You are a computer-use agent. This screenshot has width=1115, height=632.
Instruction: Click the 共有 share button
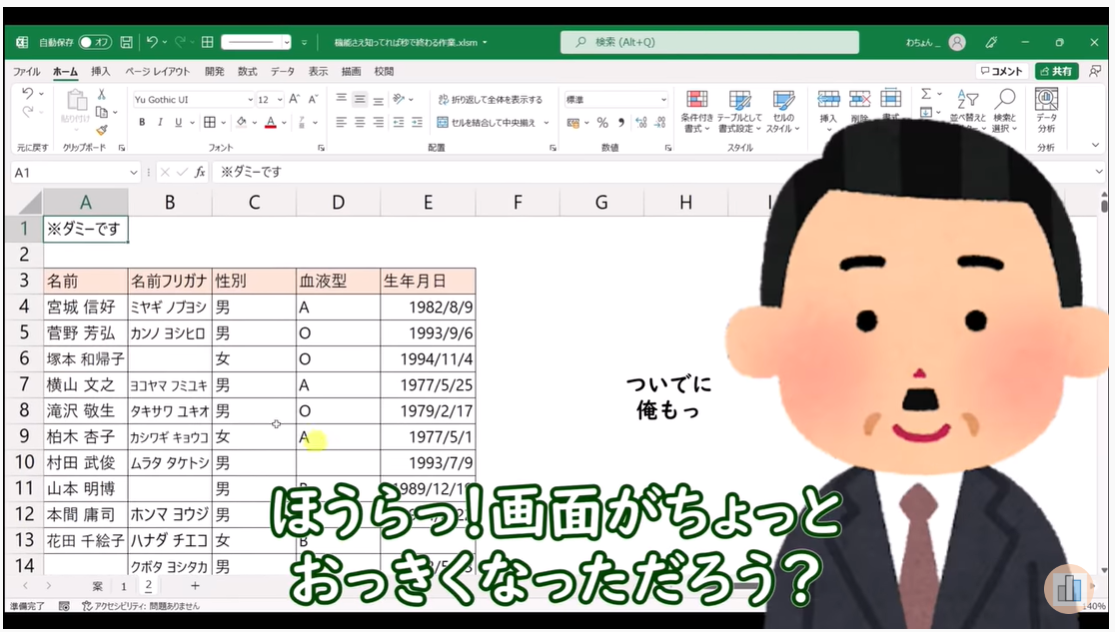(1056, 72)
